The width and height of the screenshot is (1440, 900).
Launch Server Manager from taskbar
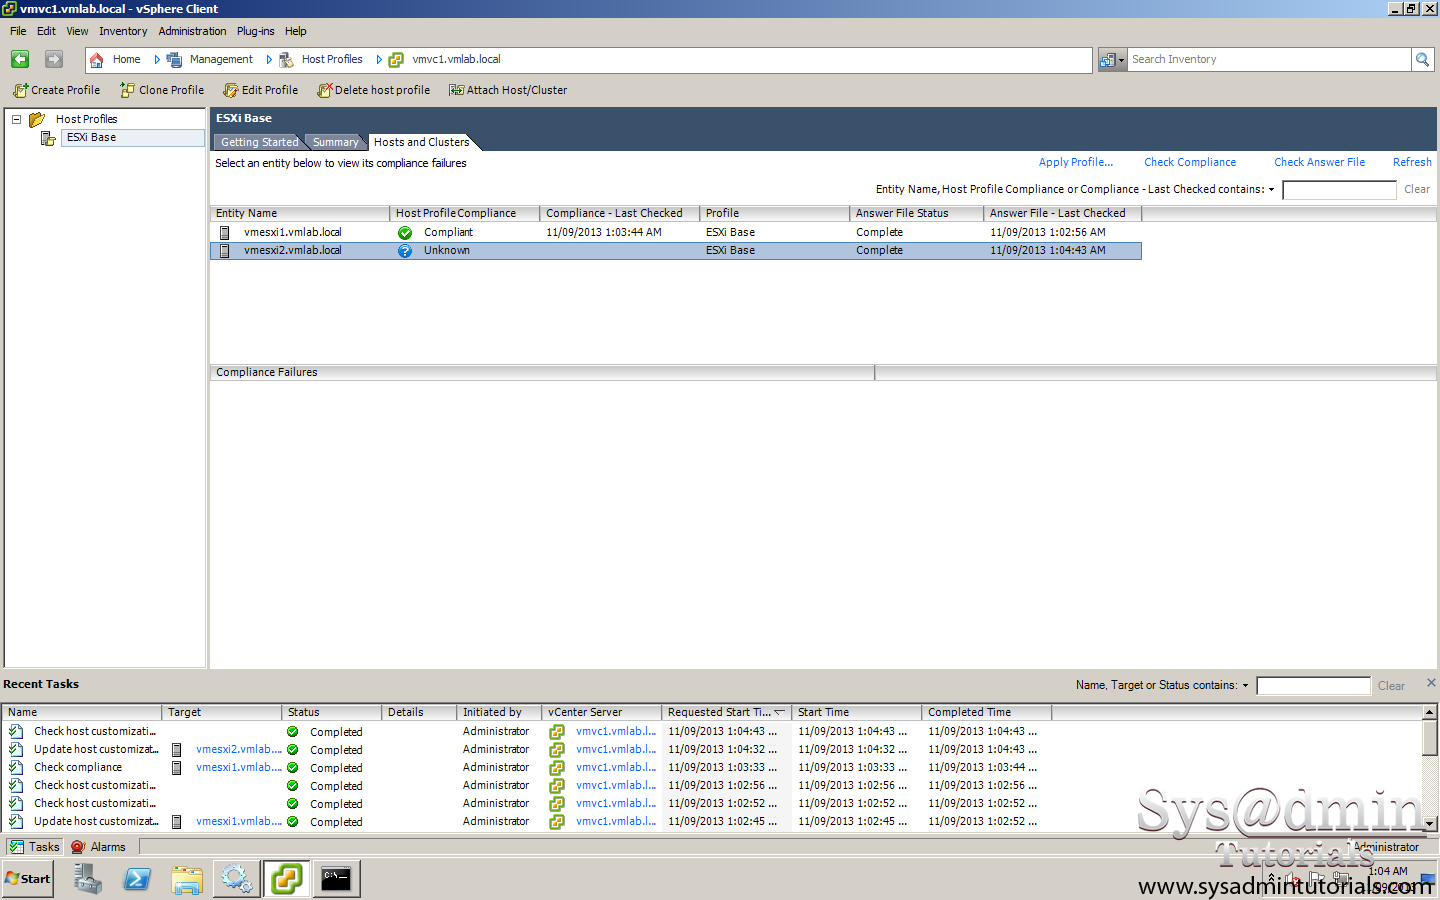click(x=87, y=879)
